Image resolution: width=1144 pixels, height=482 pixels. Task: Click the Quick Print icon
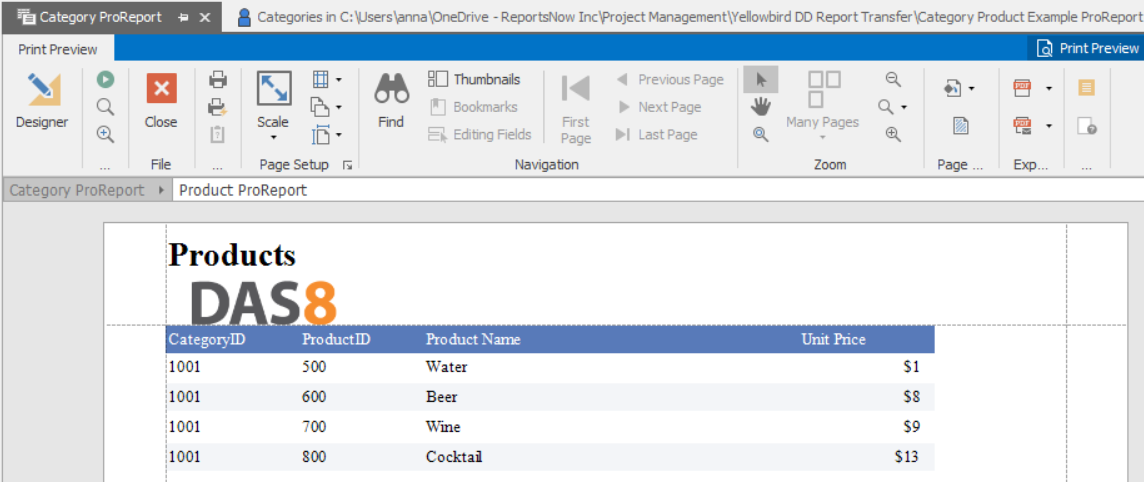[217, 107]
